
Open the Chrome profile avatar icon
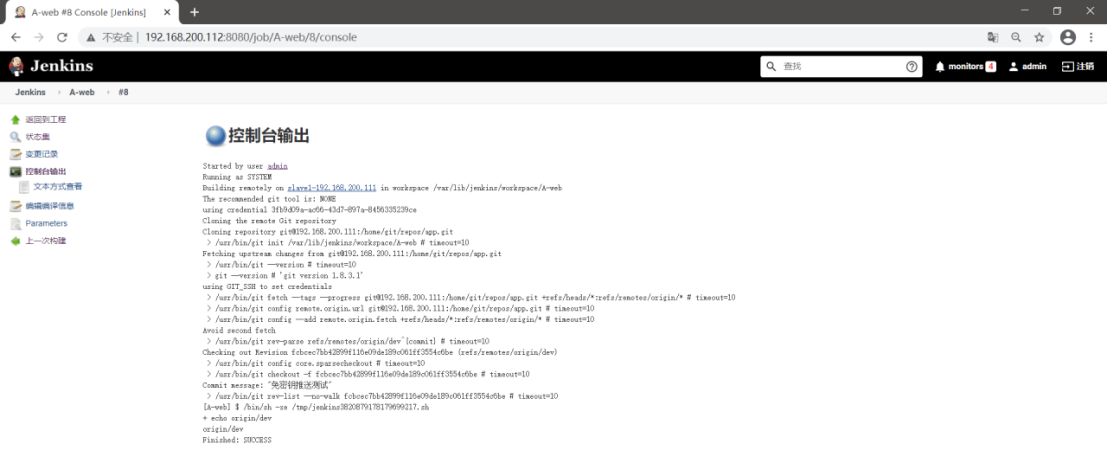coord(1068,37)
